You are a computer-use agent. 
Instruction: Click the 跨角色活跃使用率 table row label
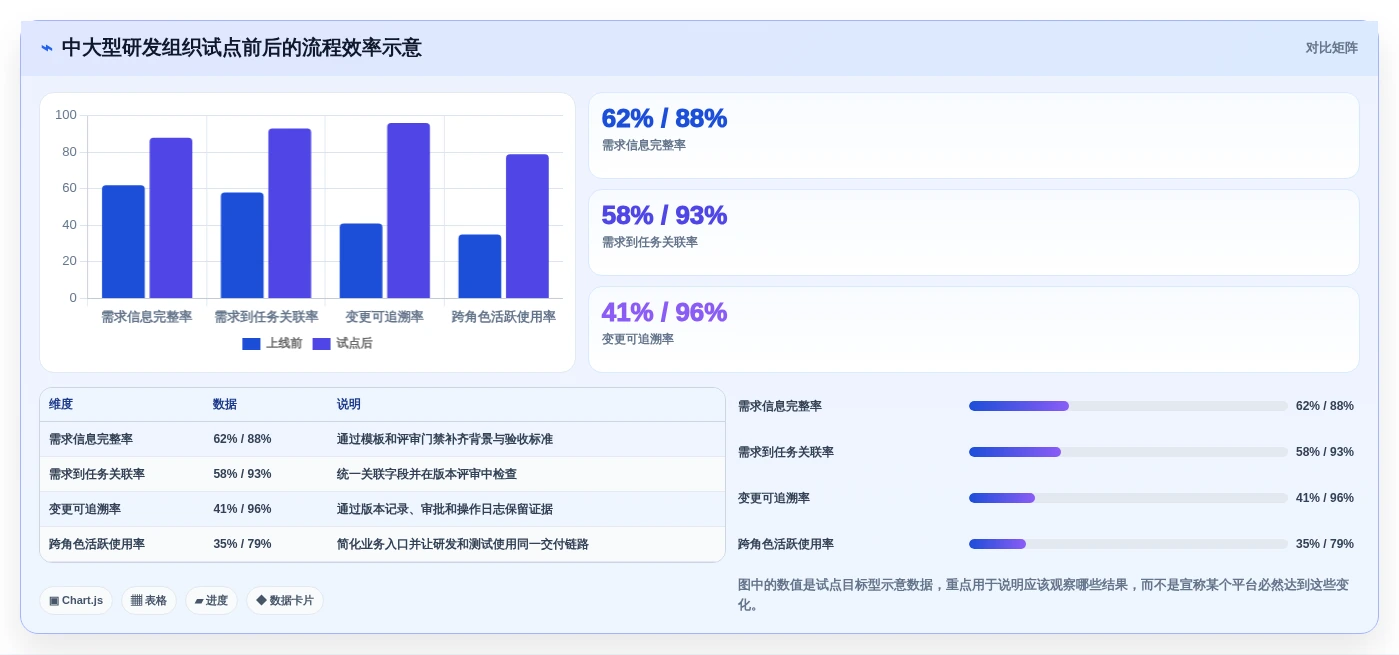pyautogui.click(x=97, y=544)
